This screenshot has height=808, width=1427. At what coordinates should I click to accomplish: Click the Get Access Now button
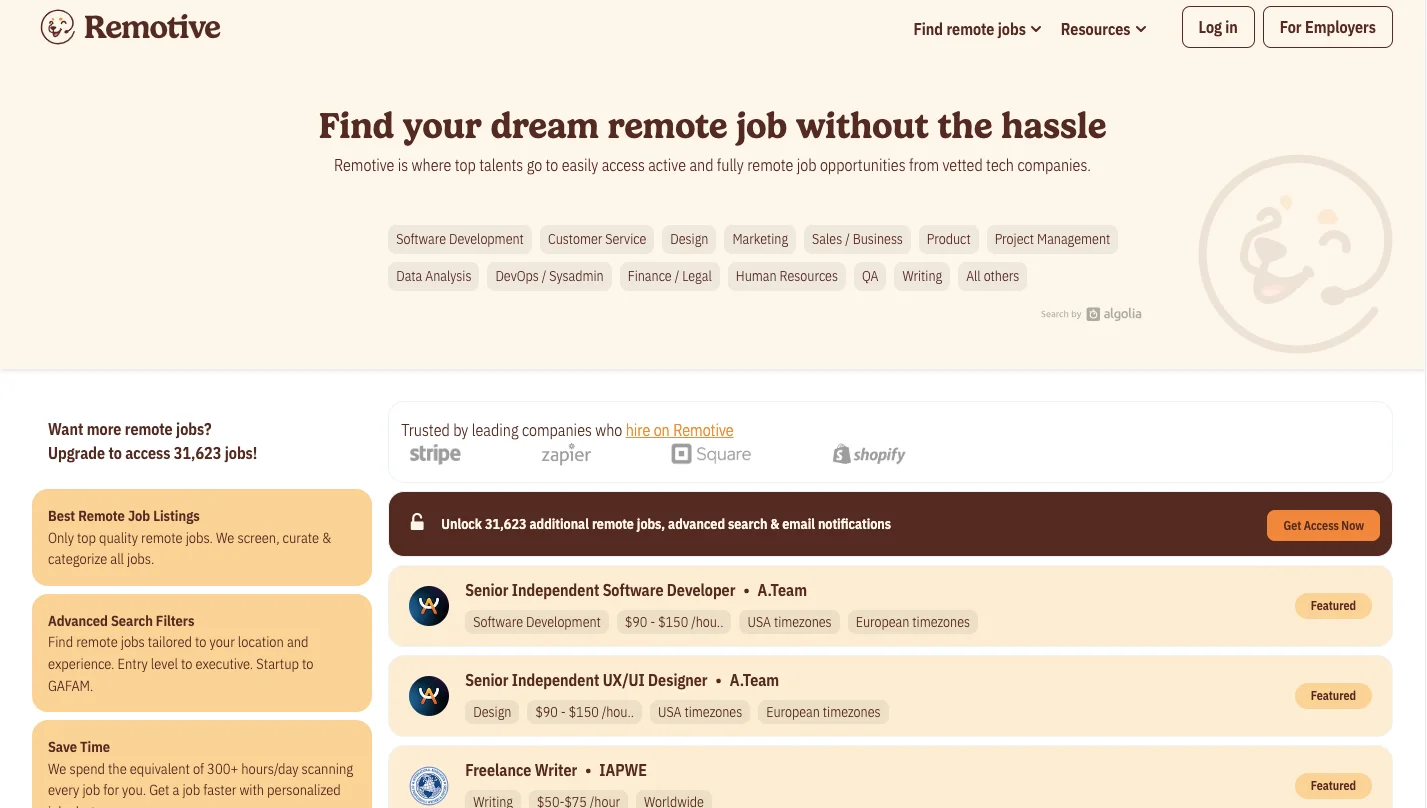[x=1323, y=525]
